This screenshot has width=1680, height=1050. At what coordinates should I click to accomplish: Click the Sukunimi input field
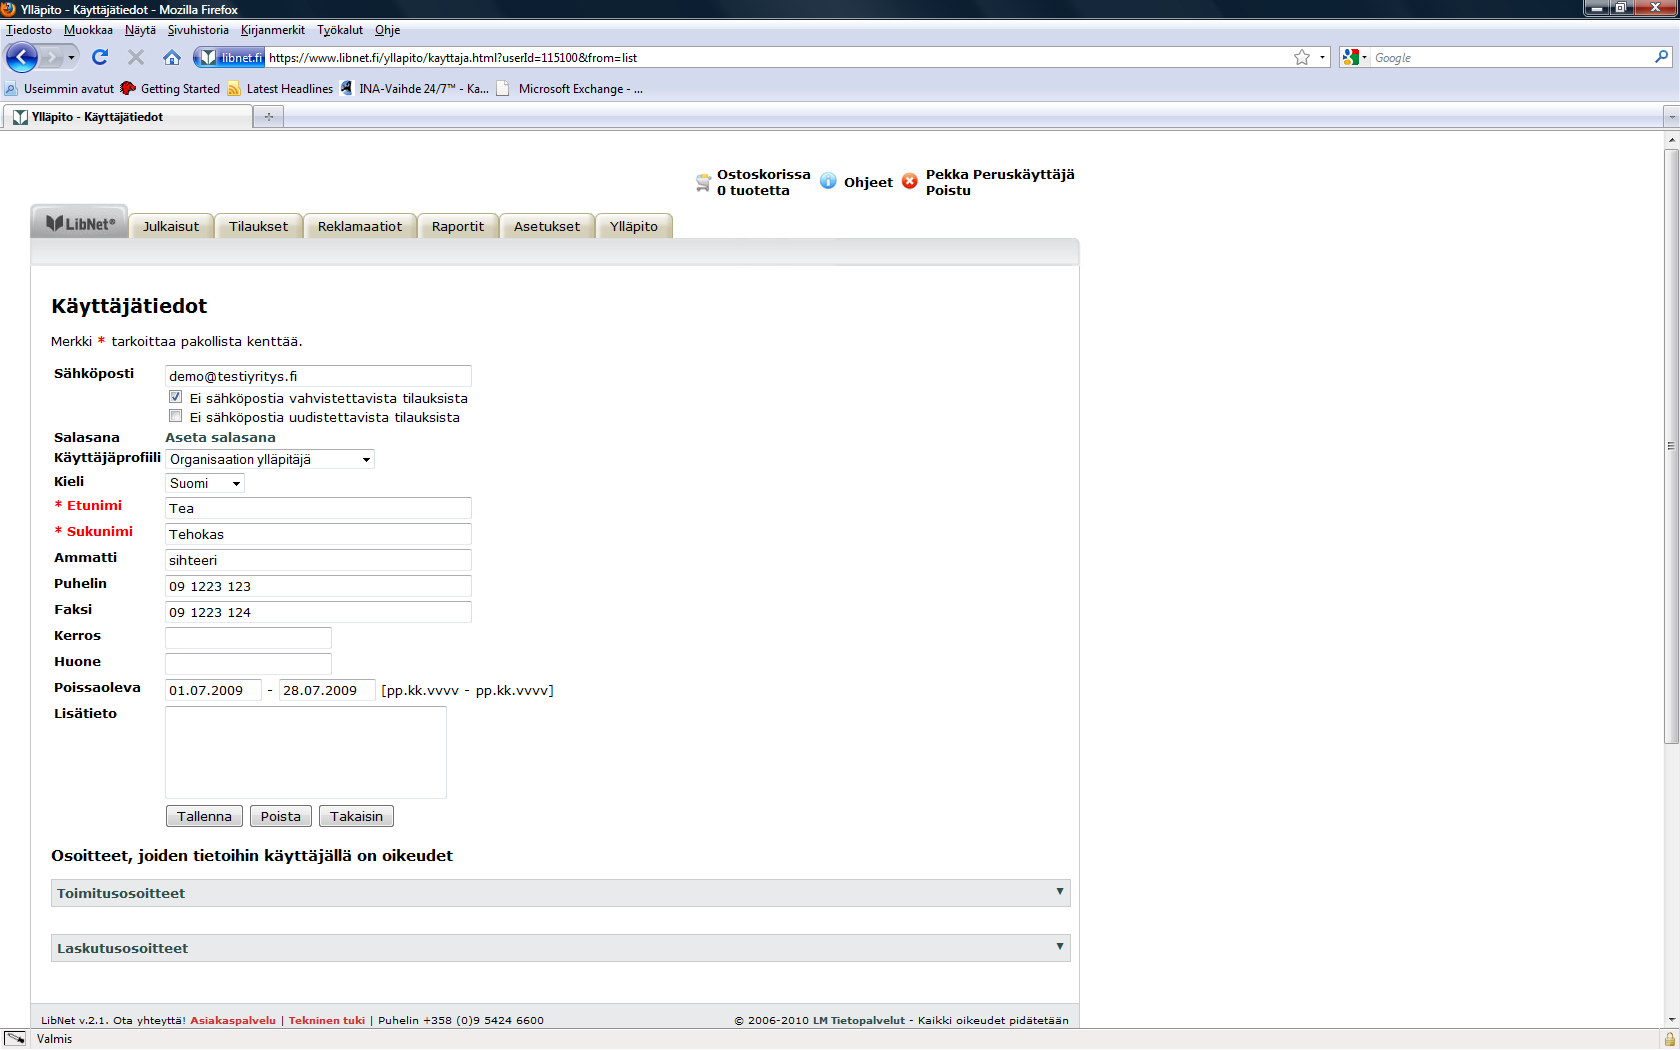318,534
